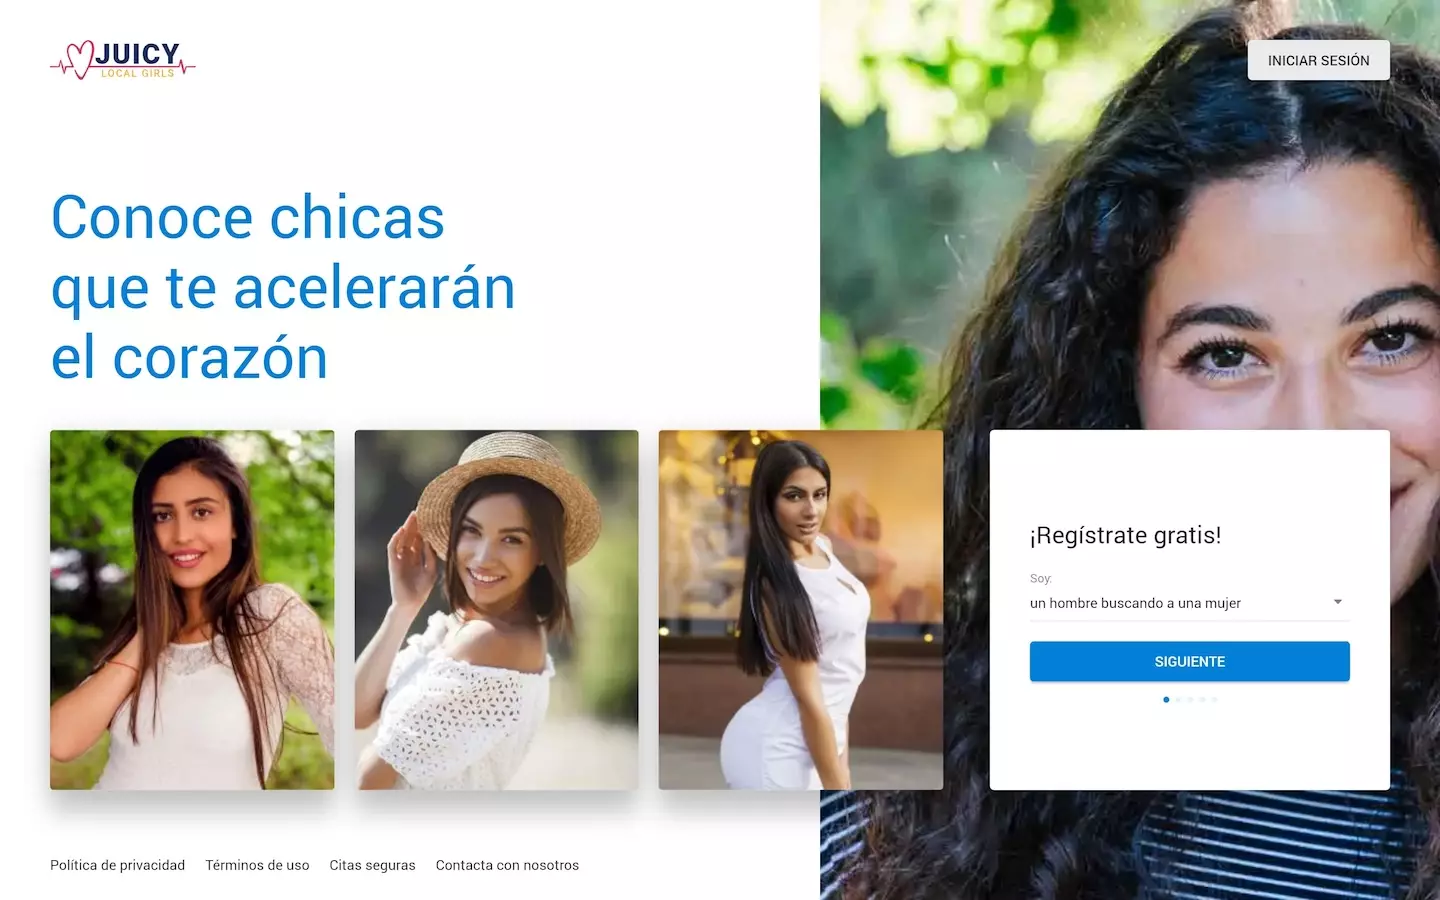This screenshot has height=900, width=1440.
Task: Open the Política de privacidad link
Action: [117, 865]
